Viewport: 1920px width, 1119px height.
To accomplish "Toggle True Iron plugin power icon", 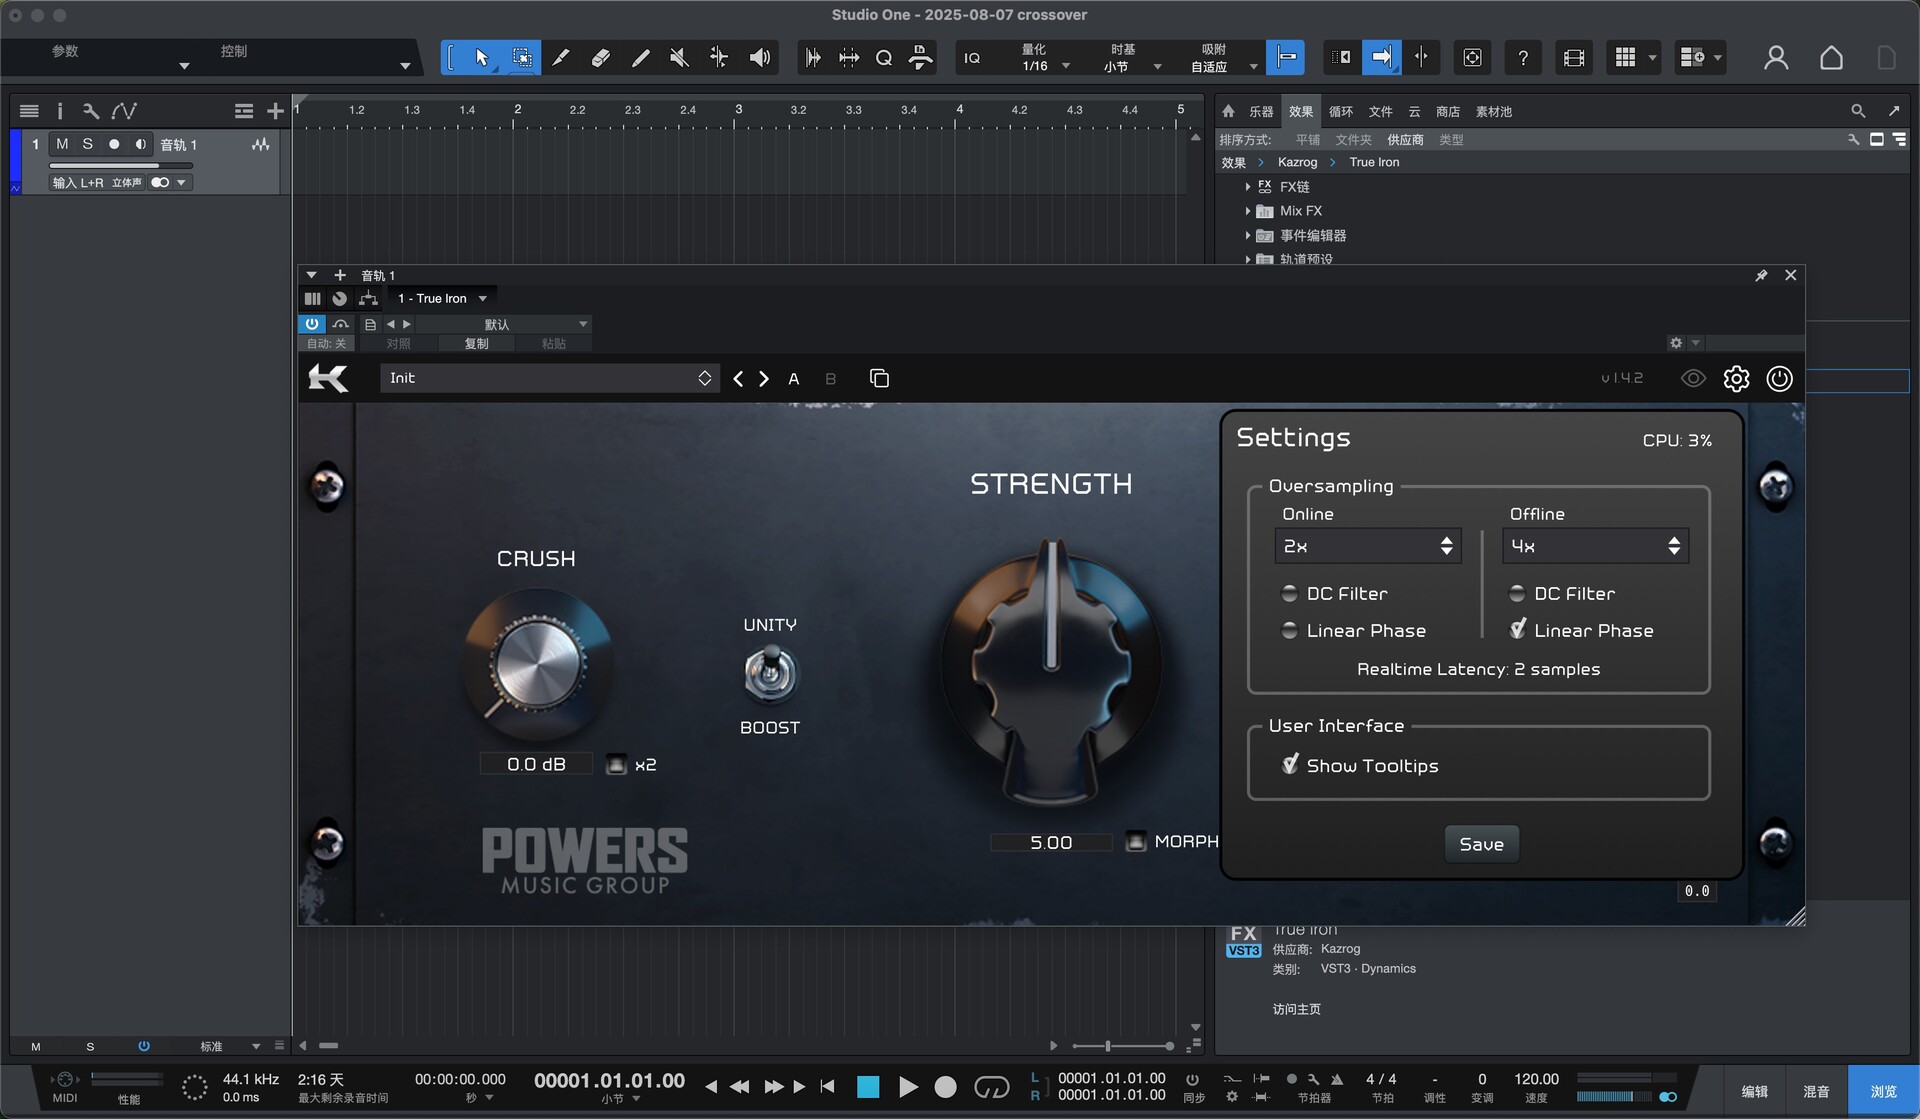I will click(1779, 378).
